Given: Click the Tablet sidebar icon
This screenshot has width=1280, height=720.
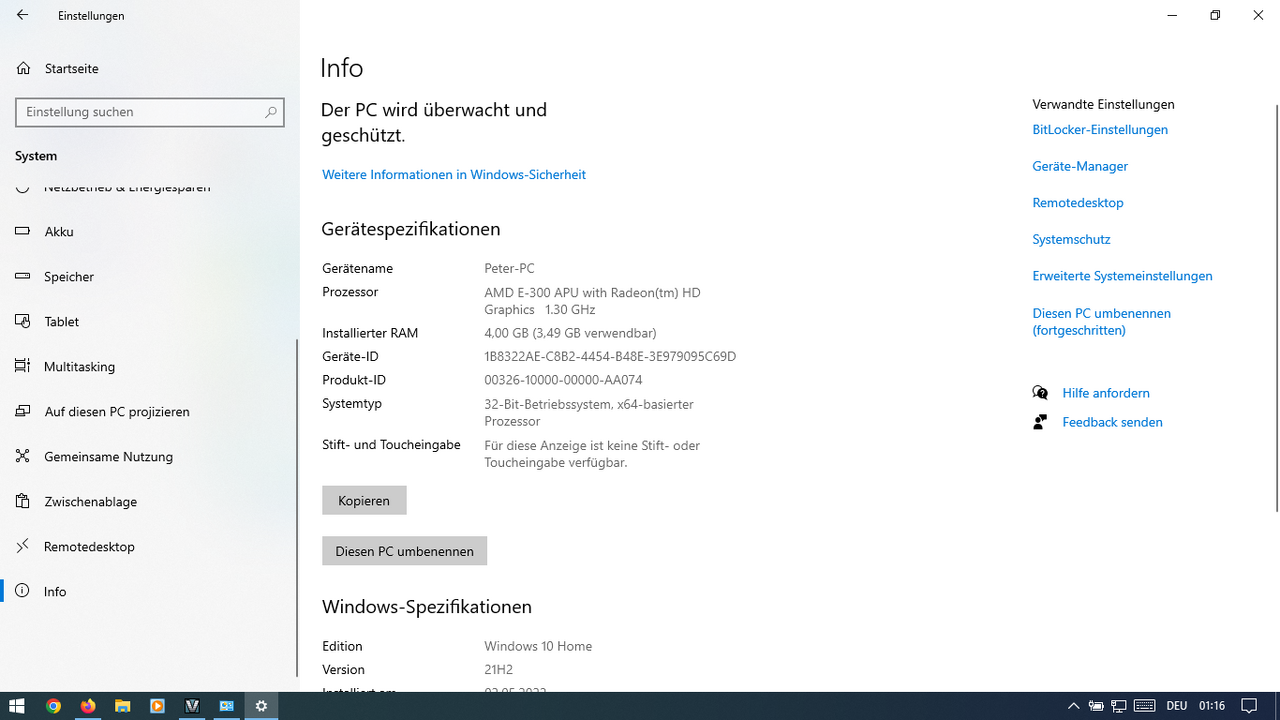Looking at the screenshot, I should 23,321.
